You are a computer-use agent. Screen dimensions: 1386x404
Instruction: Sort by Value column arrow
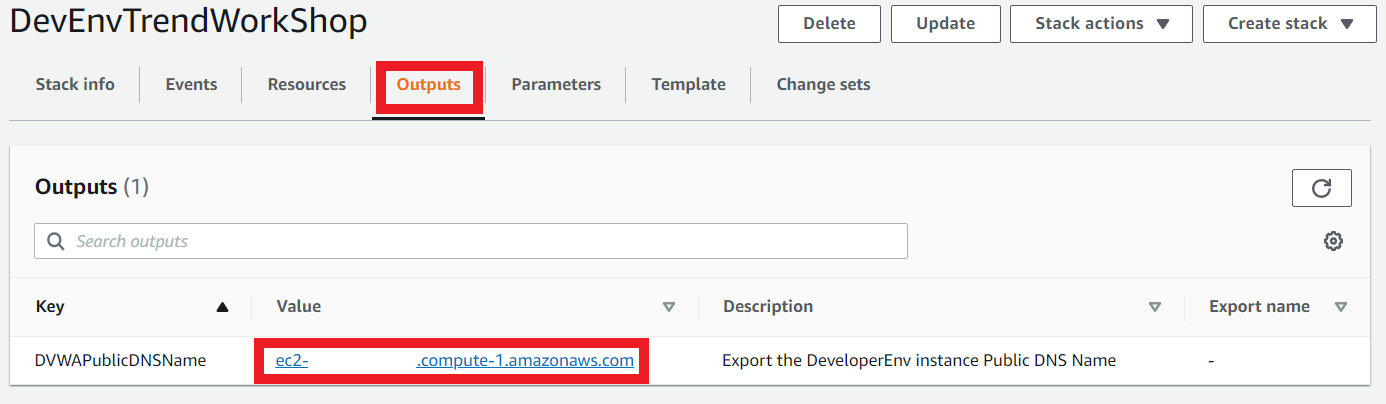[x=669, y=307]
